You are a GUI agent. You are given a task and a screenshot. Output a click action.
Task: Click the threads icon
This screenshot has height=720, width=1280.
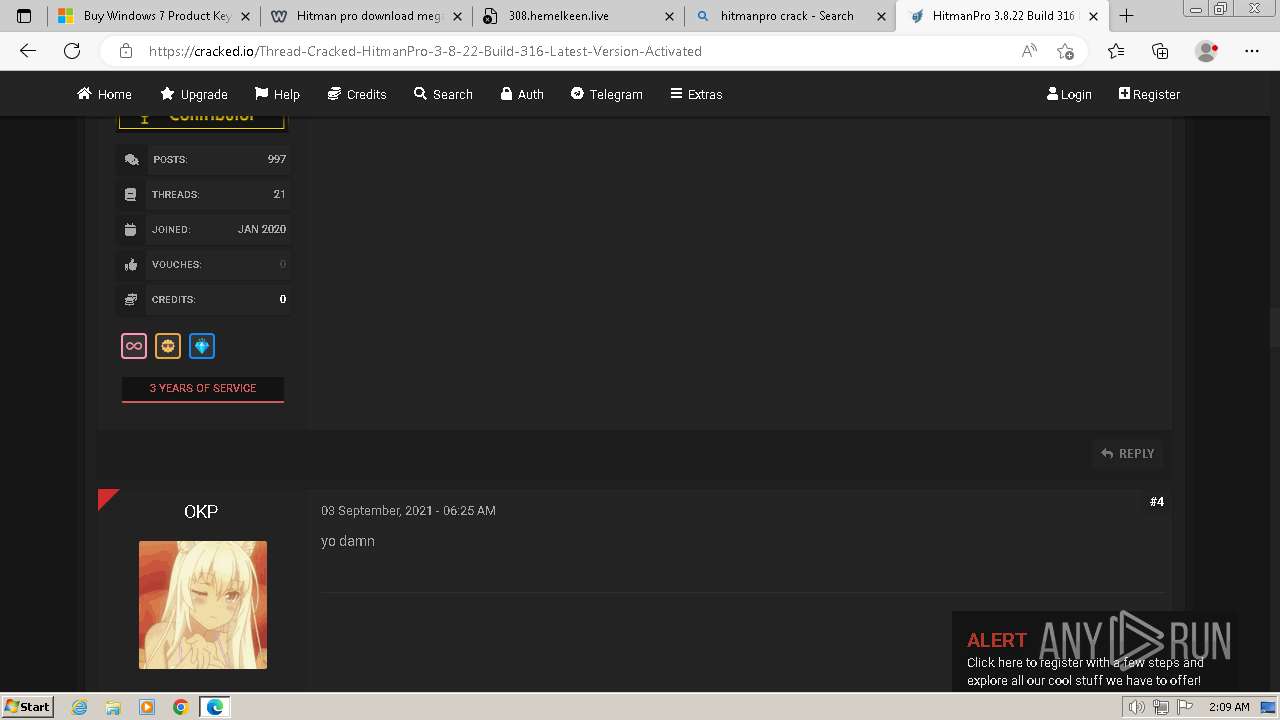[131, 195]
